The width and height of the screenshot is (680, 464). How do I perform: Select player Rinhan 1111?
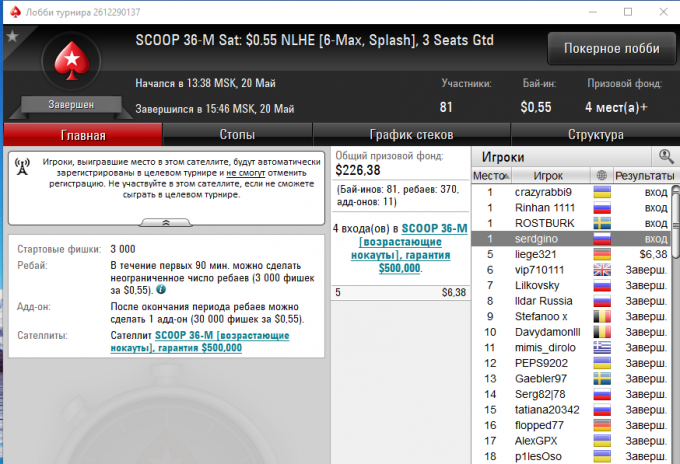pos(571,208)
